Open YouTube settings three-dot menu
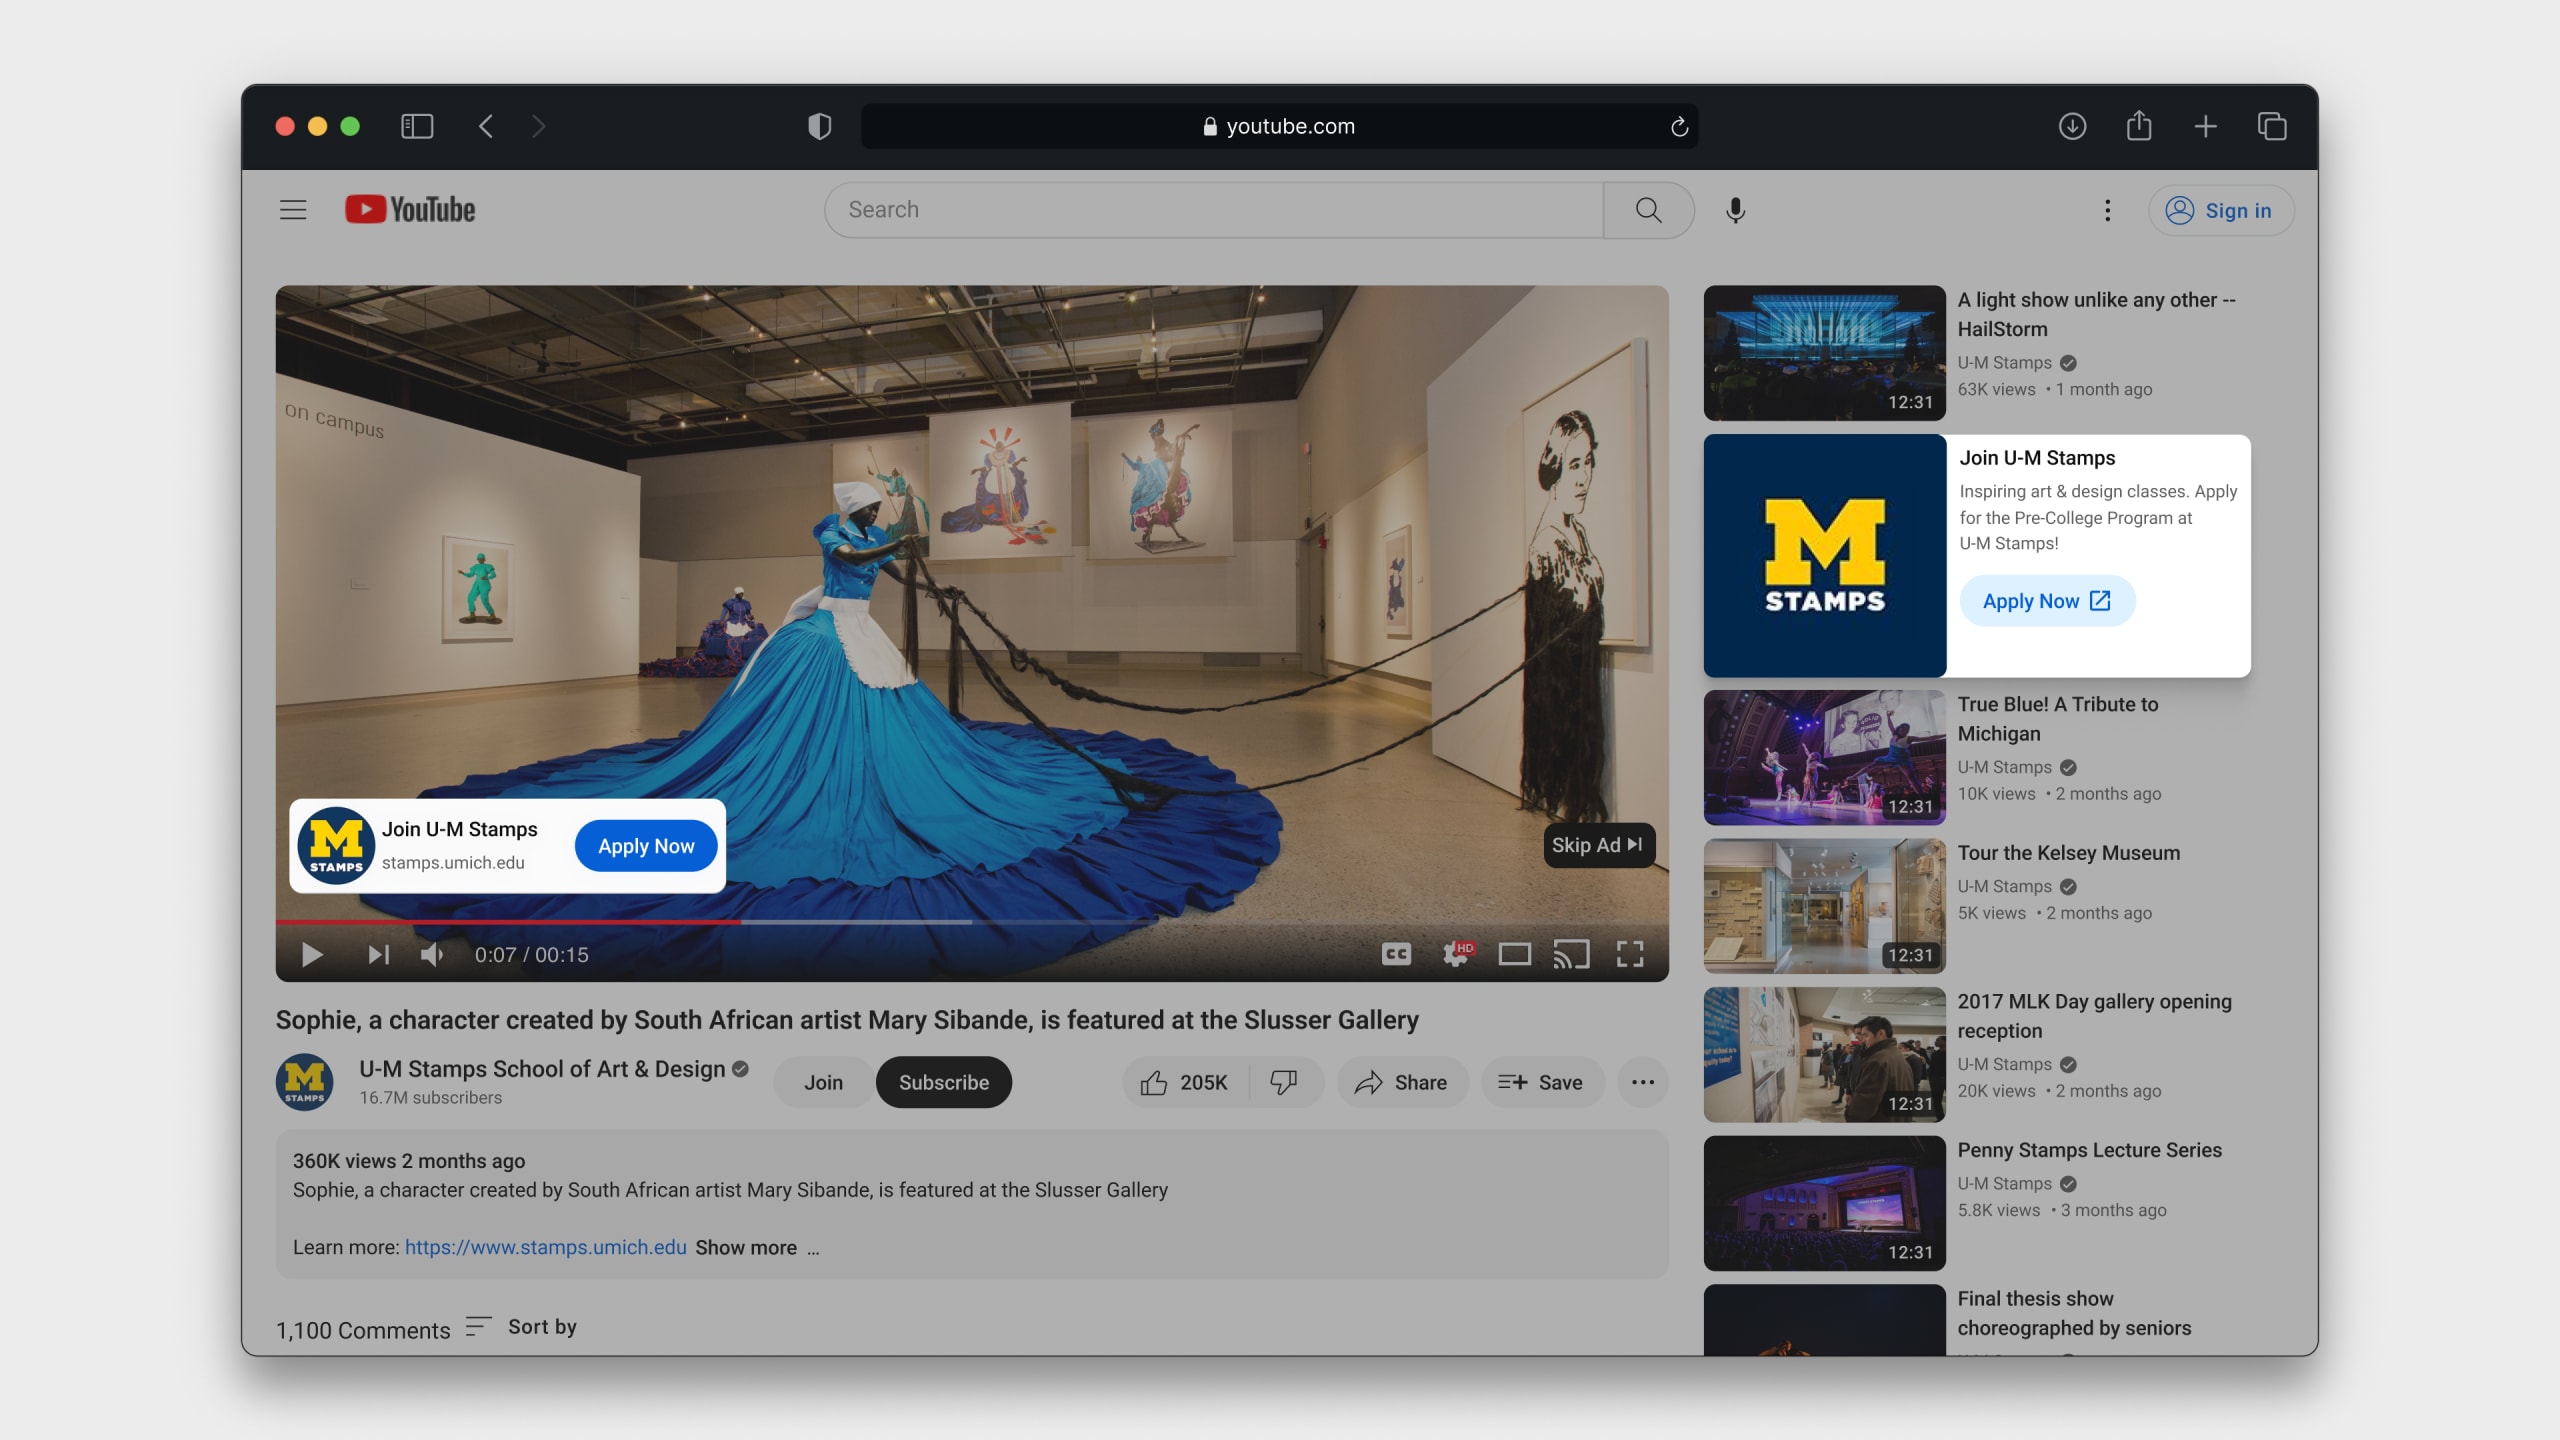The image size is (2560, 1440). (x=2107, y=210)
